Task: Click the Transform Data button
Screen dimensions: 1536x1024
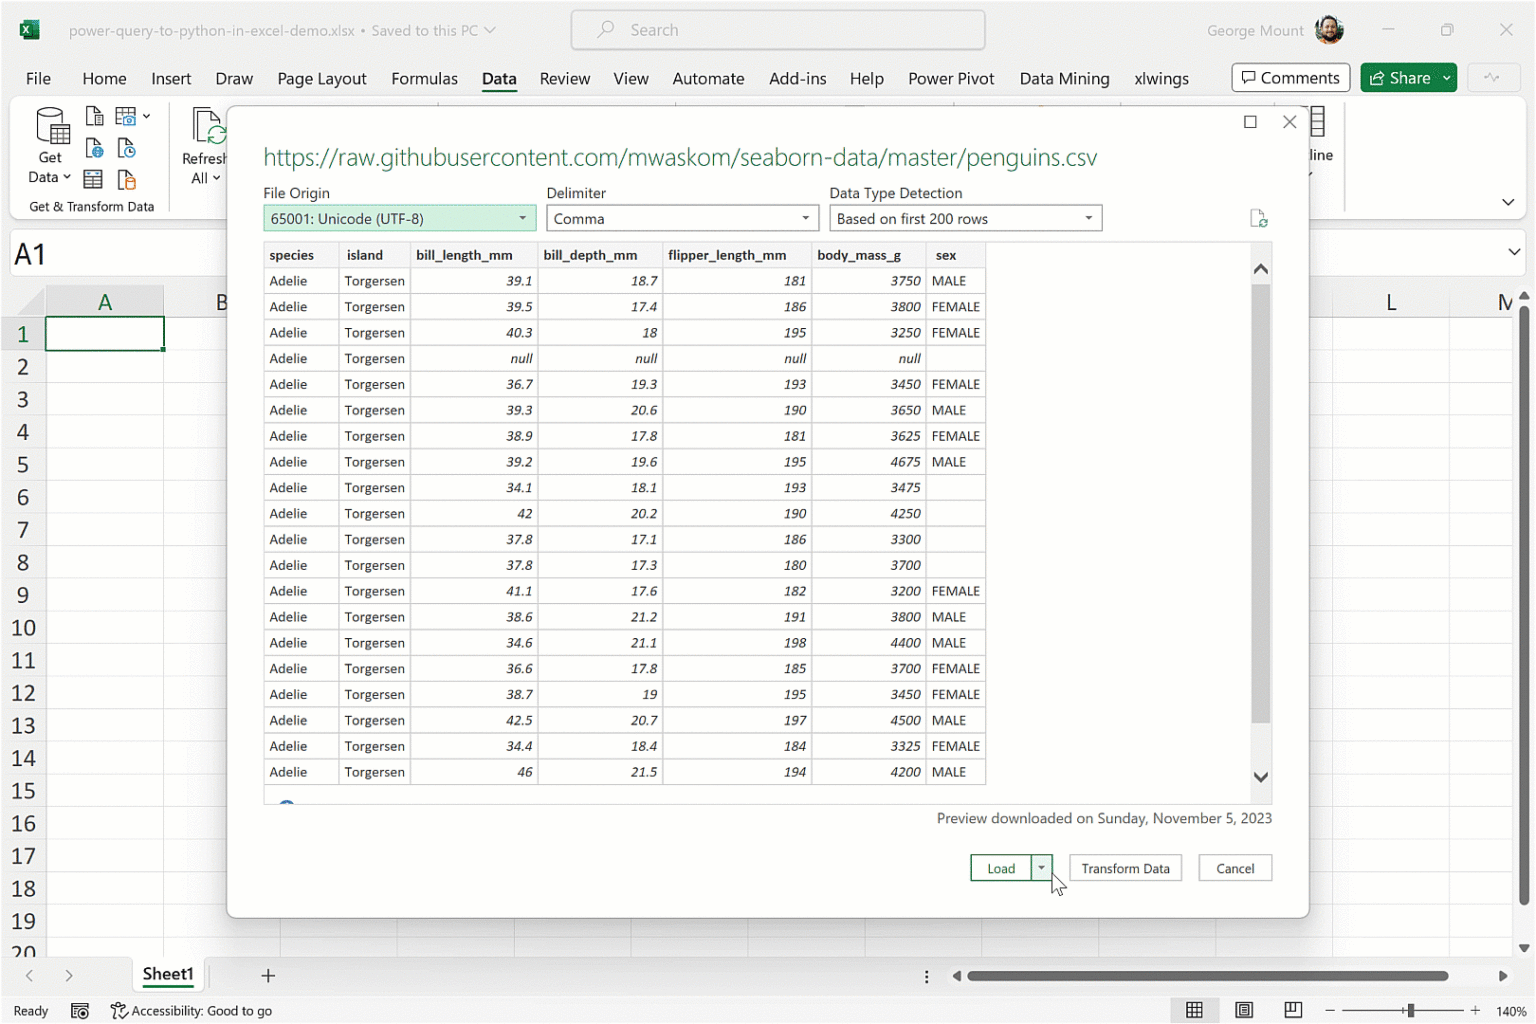Action: point(1125,868)
